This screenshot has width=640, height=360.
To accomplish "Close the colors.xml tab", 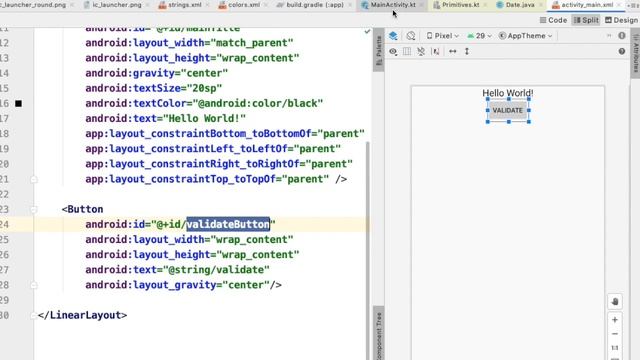I will coord(266,5).
